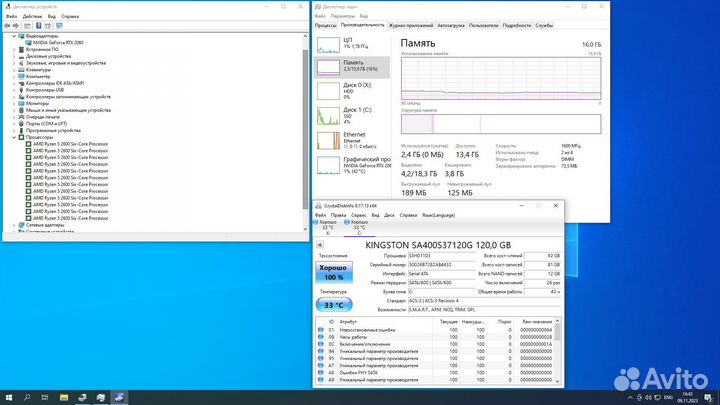
Task: Expand the Сетевые адаптеры node
Action: (14, 225)
